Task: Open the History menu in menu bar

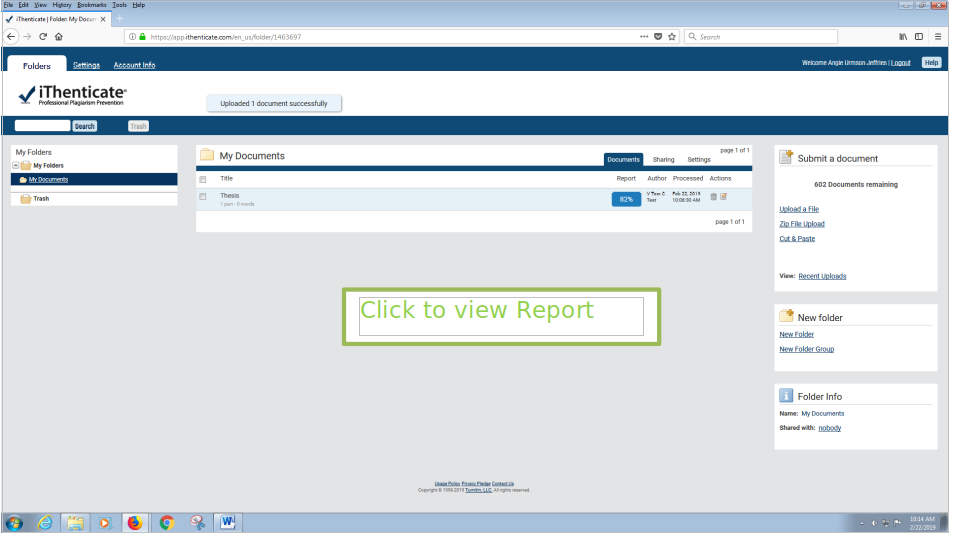Action: click(62, 5)
